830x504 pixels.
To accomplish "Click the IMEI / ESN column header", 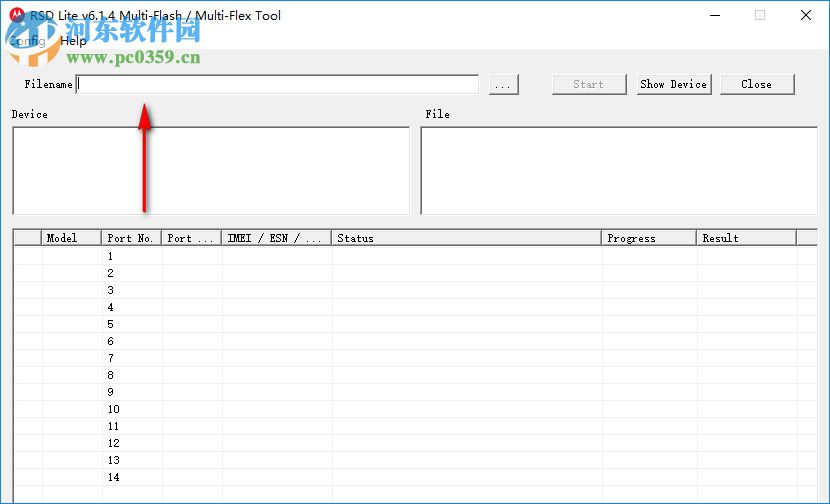I will tap(276, 238).
